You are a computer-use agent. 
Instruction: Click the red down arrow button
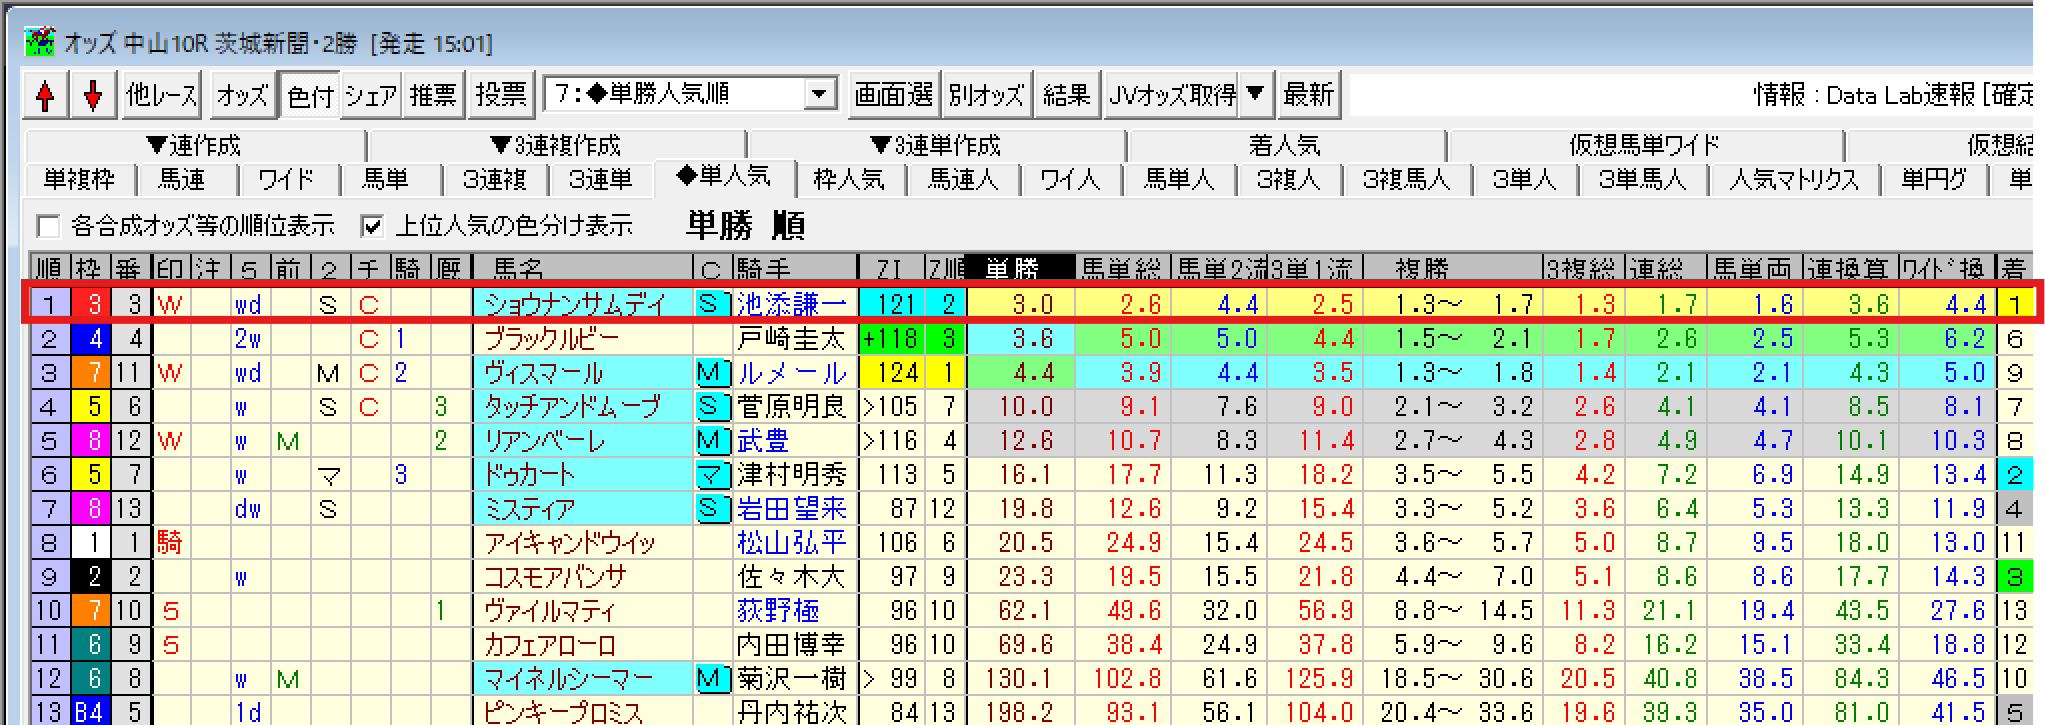click(x=93, y=96)
